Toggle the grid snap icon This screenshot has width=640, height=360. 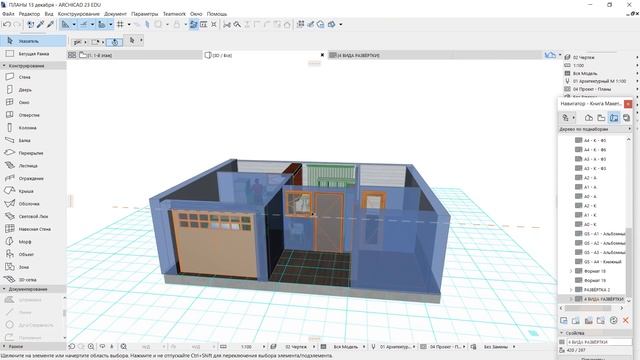(120, 24)
